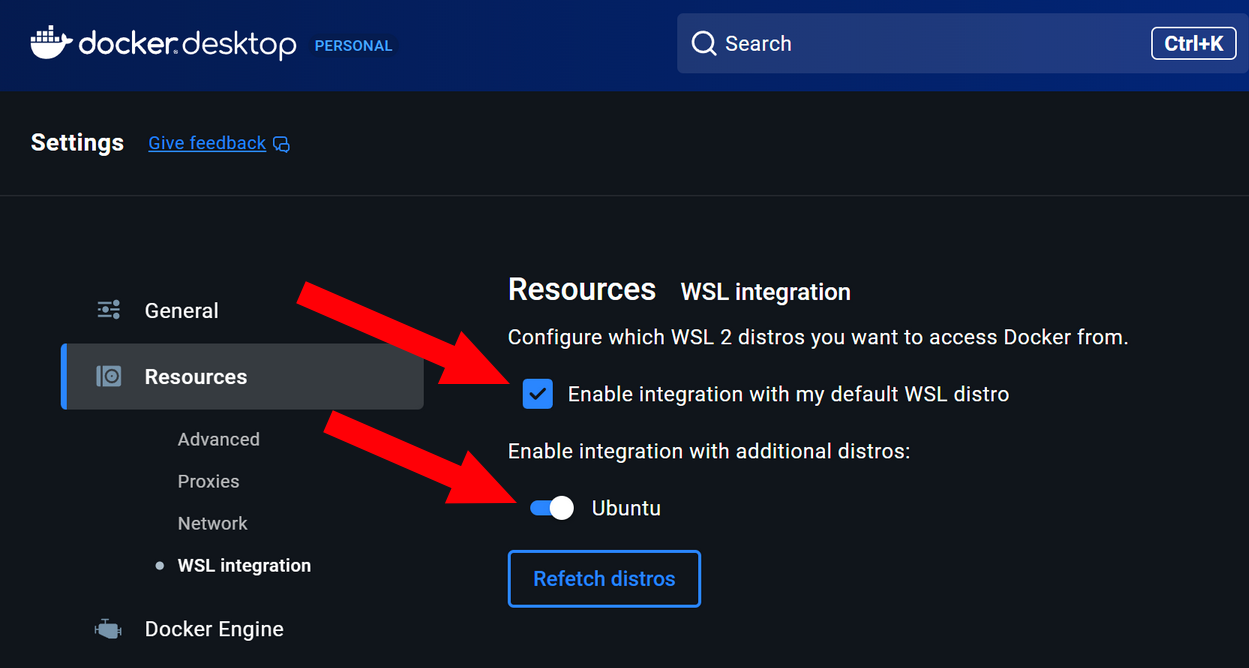Viewport: 1249px width, 668px height.
Task: Uncheck default WSL distro integration checkbox
Action: [538, 394]
